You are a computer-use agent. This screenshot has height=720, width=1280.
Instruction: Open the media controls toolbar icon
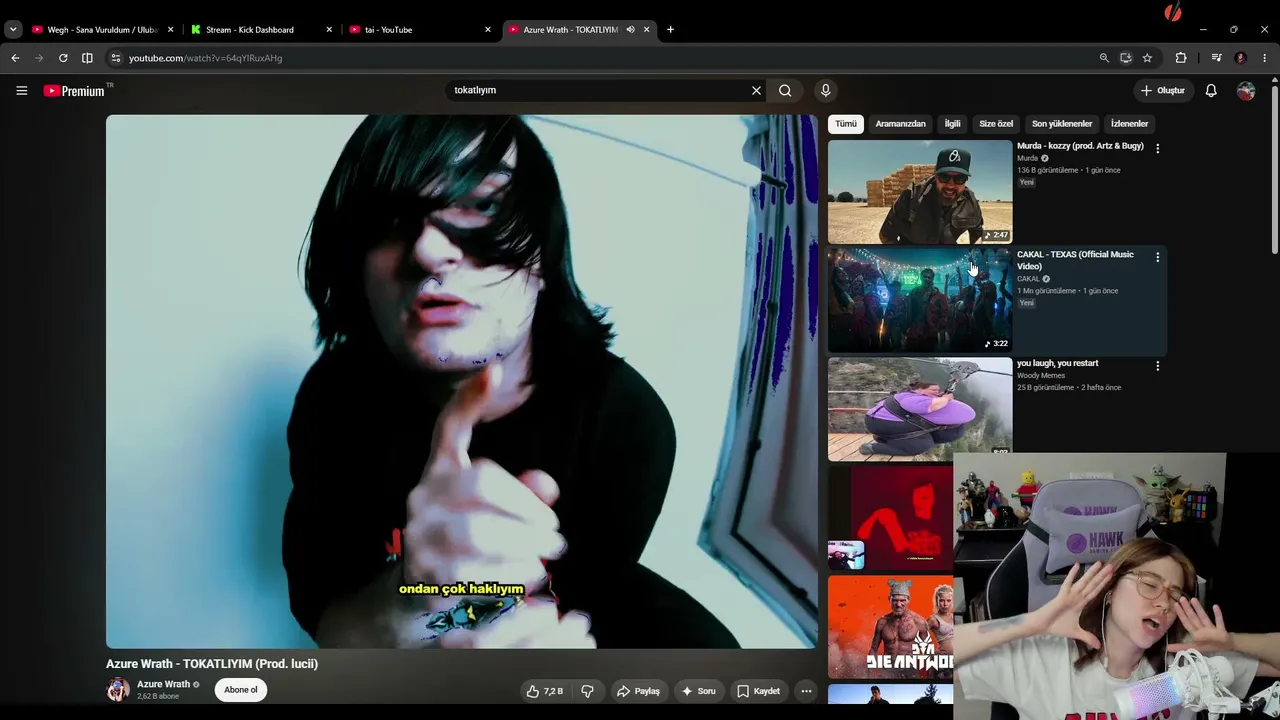1216,58
